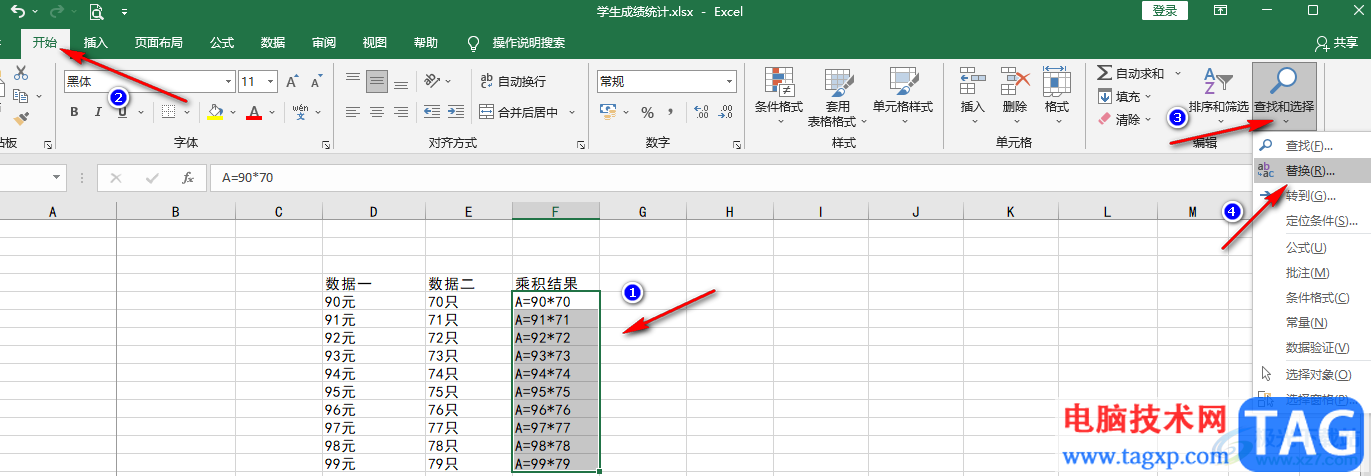Open the Name Box dropdown arrow

pos(56,178)
